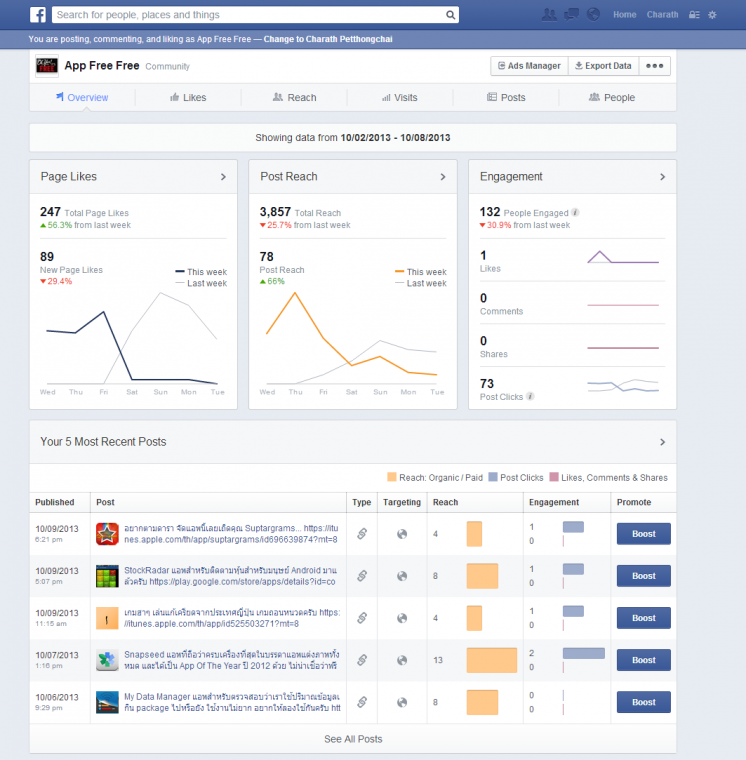
Task: Expand the Post Reach panel arrow
Action: pyautogui.click(x=443, y=177)
